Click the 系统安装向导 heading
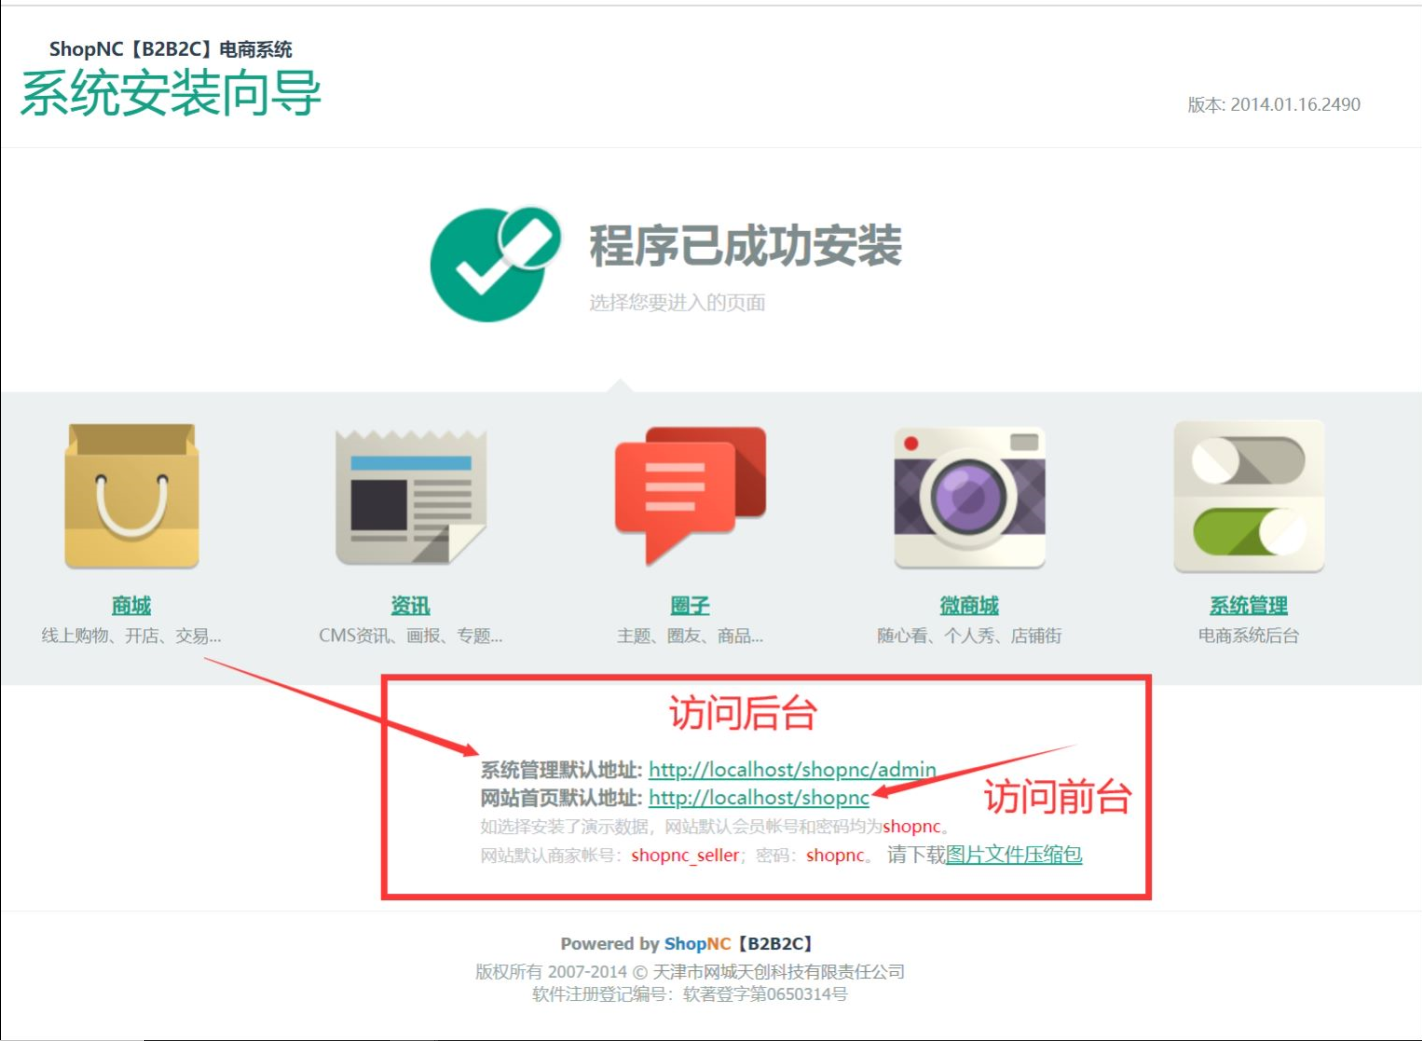 [171, 93]
